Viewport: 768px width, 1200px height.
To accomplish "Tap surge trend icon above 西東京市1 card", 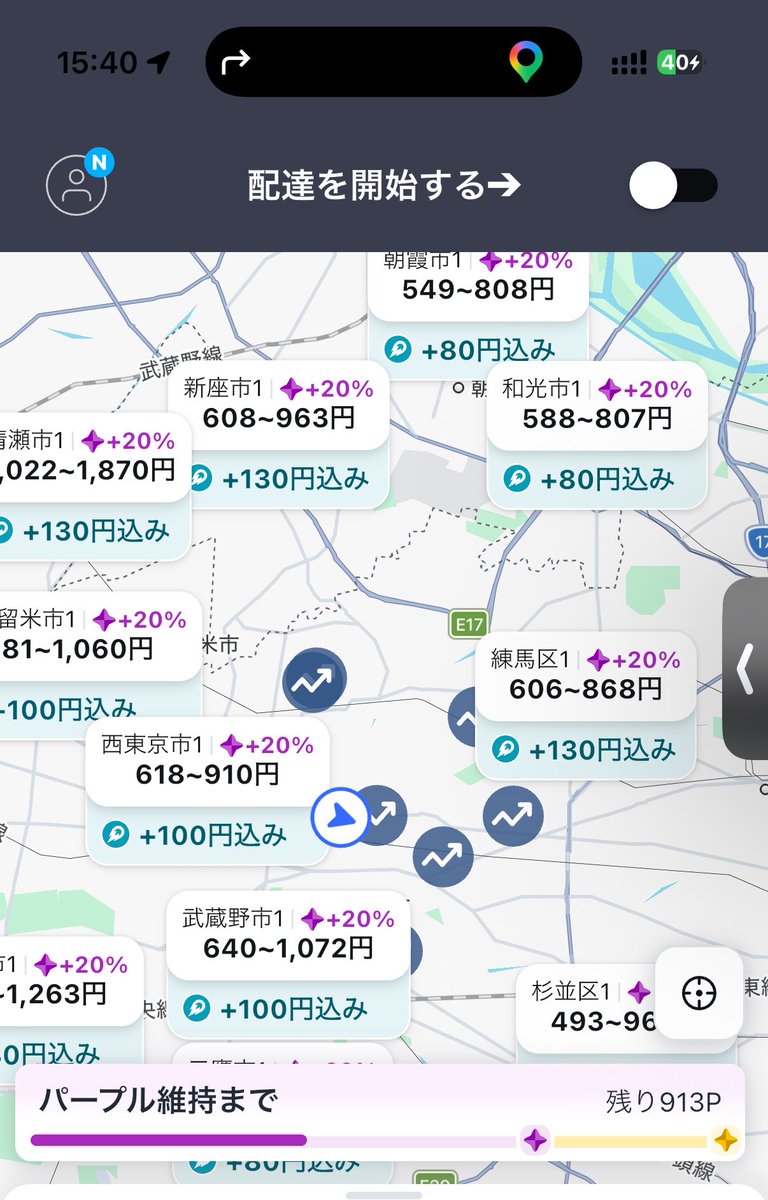I will click(x=314, y=680).
